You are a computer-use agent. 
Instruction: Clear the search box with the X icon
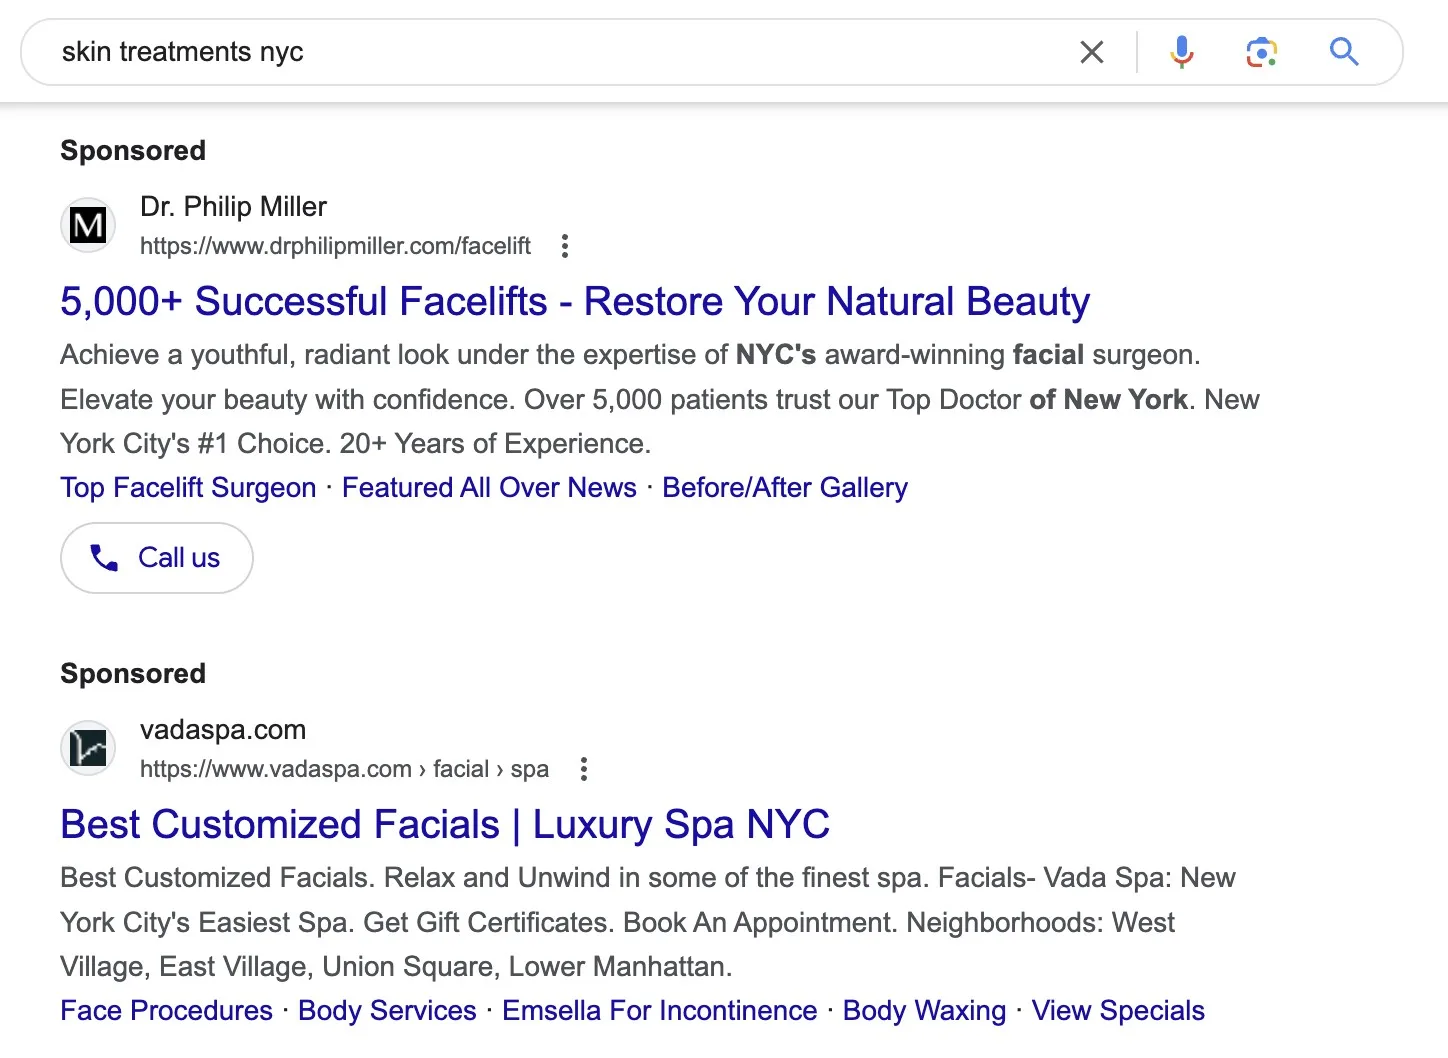[1092, 52]
